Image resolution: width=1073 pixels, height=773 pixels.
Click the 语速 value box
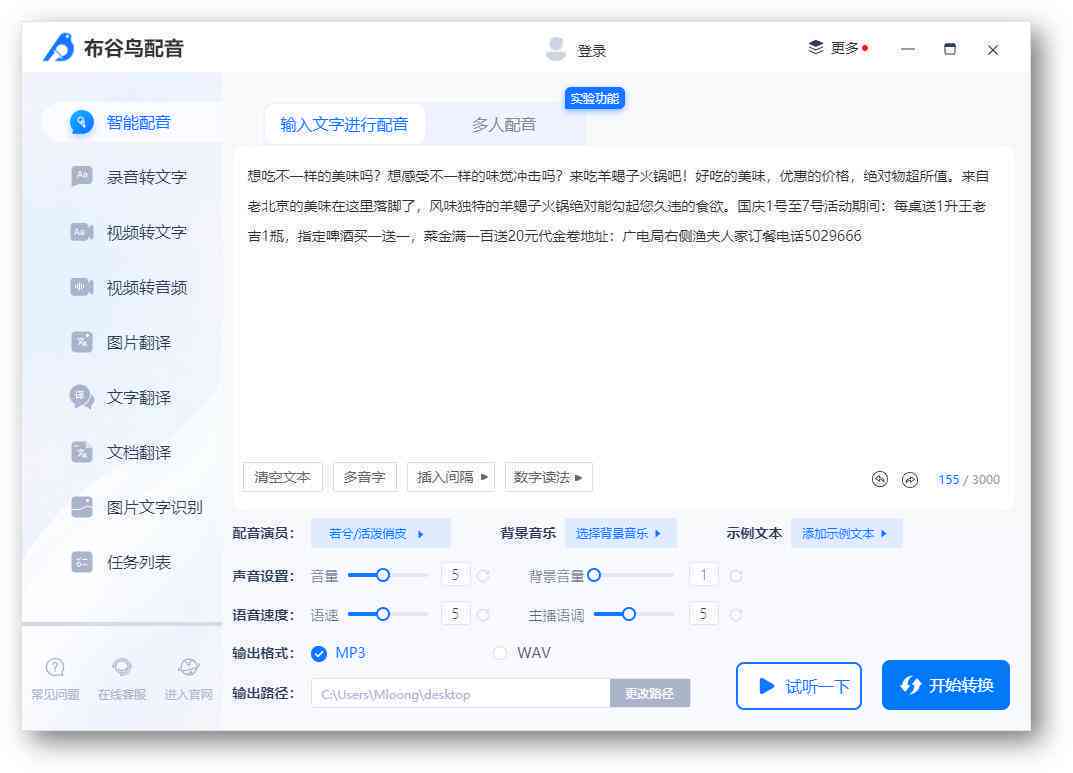click(x=455, y=614)
